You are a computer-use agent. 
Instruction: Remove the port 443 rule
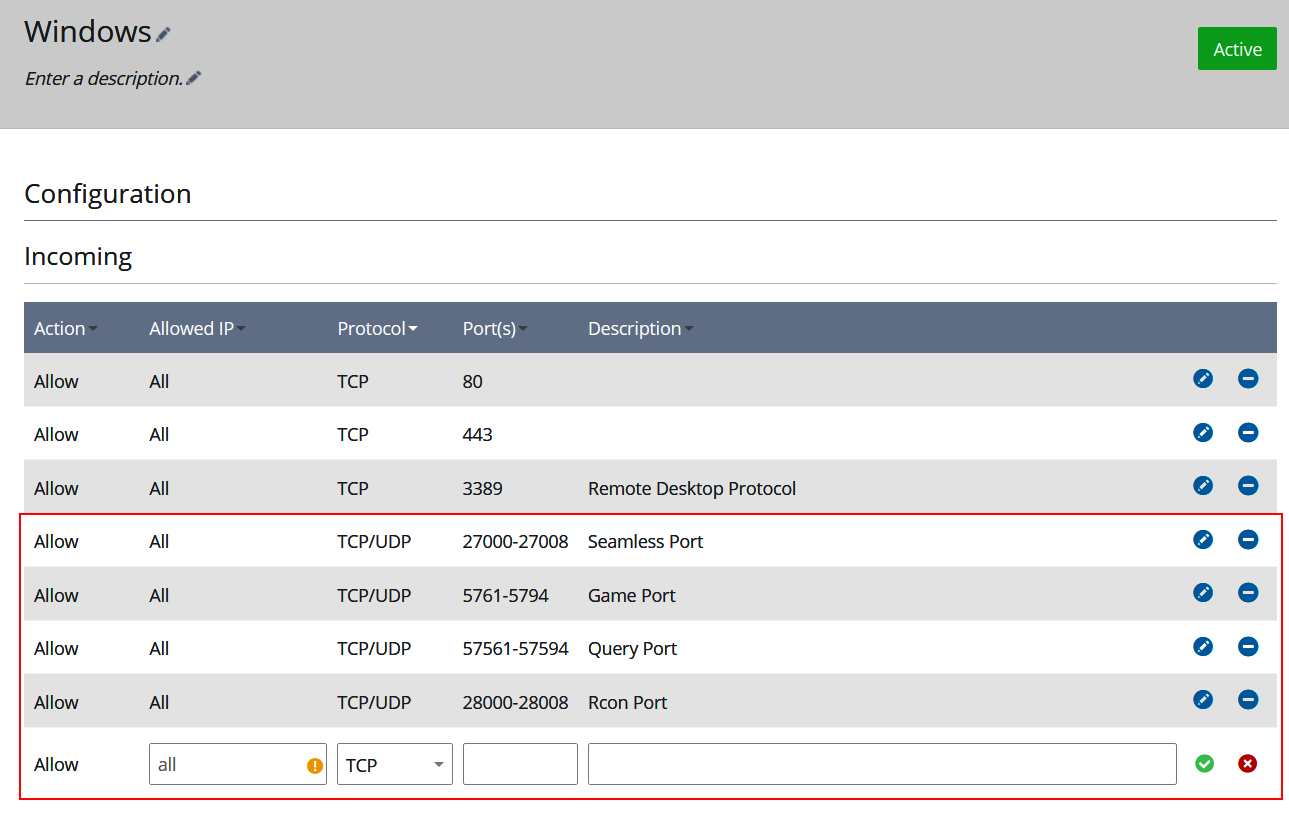[1248, 433]
